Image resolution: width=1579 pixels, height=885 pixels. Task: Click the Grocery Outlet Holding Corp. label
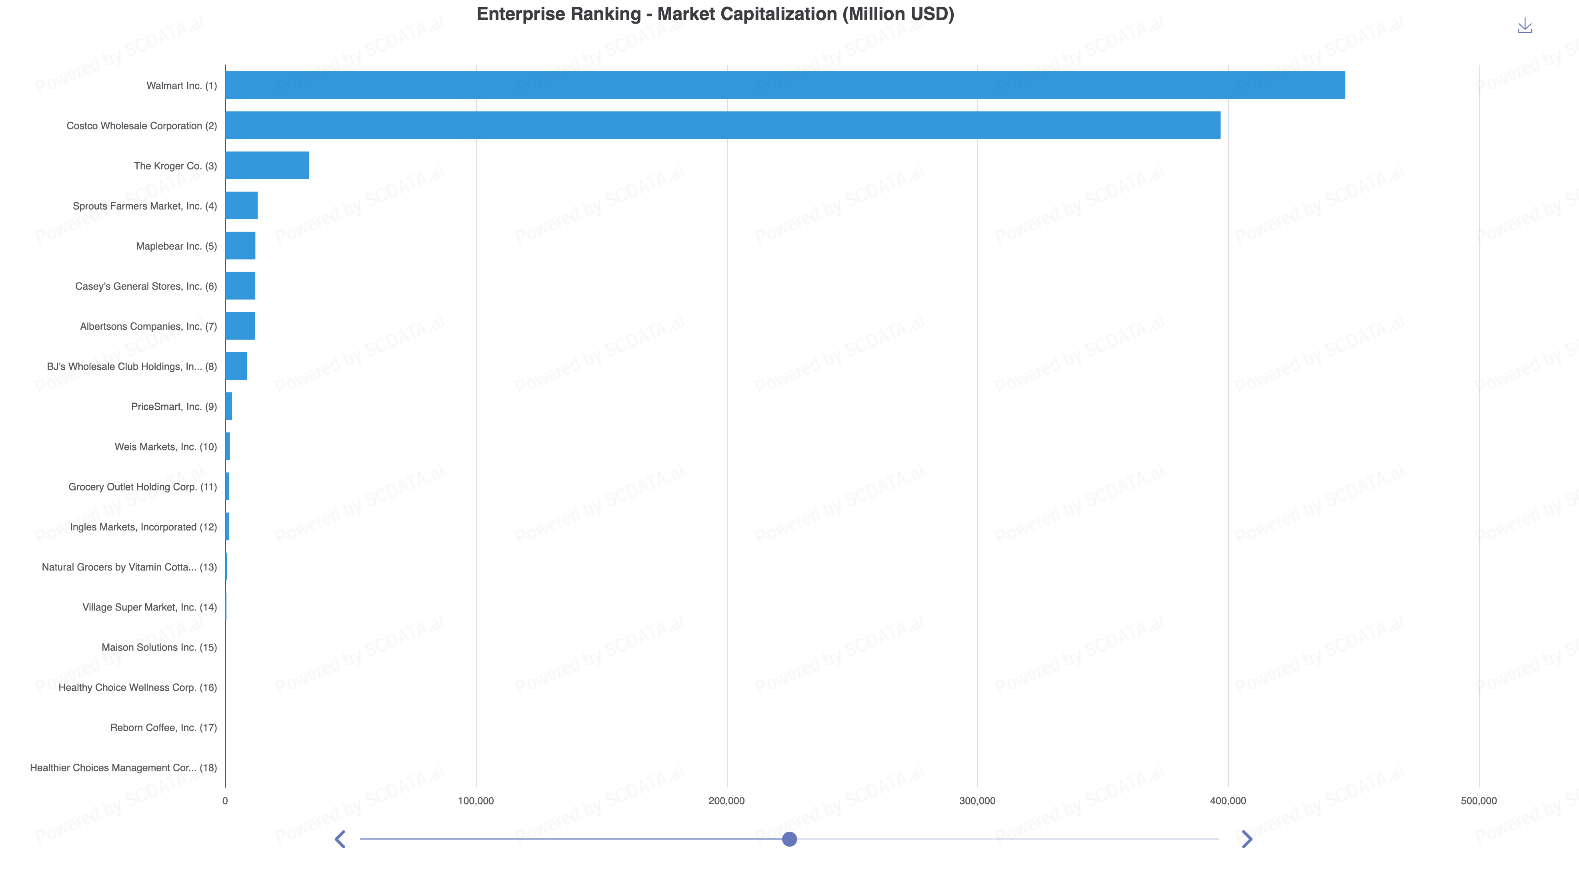(142, 487)
